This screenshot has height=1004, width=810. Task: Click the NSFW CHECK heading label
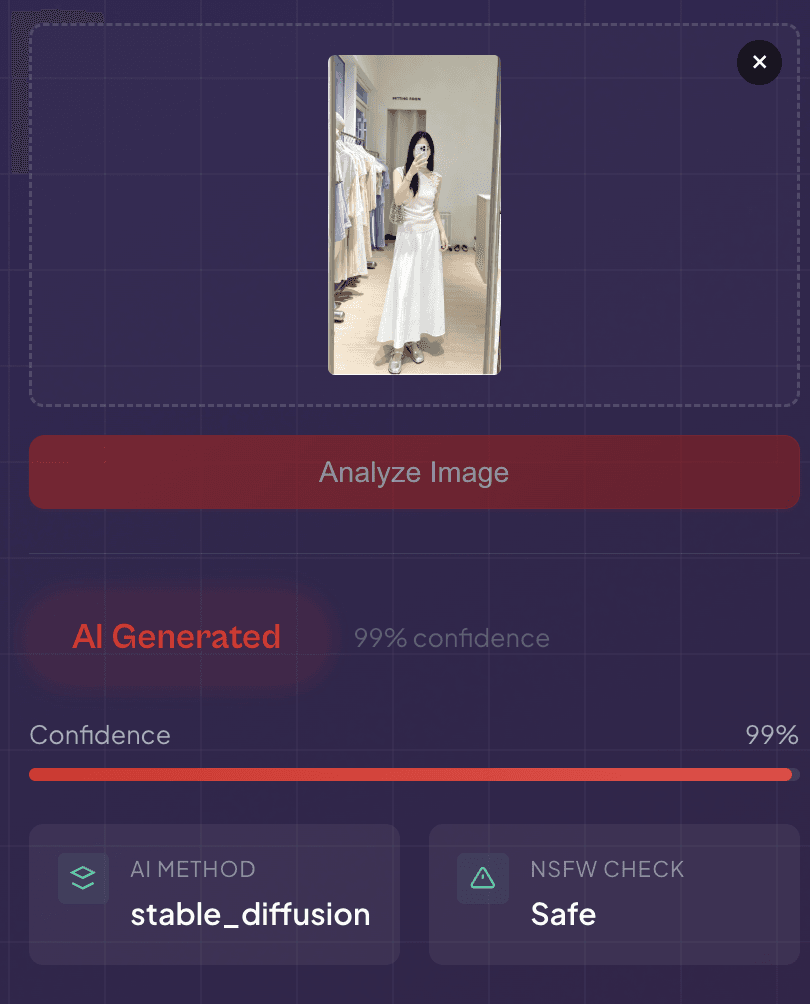click(x=607, y=869)
